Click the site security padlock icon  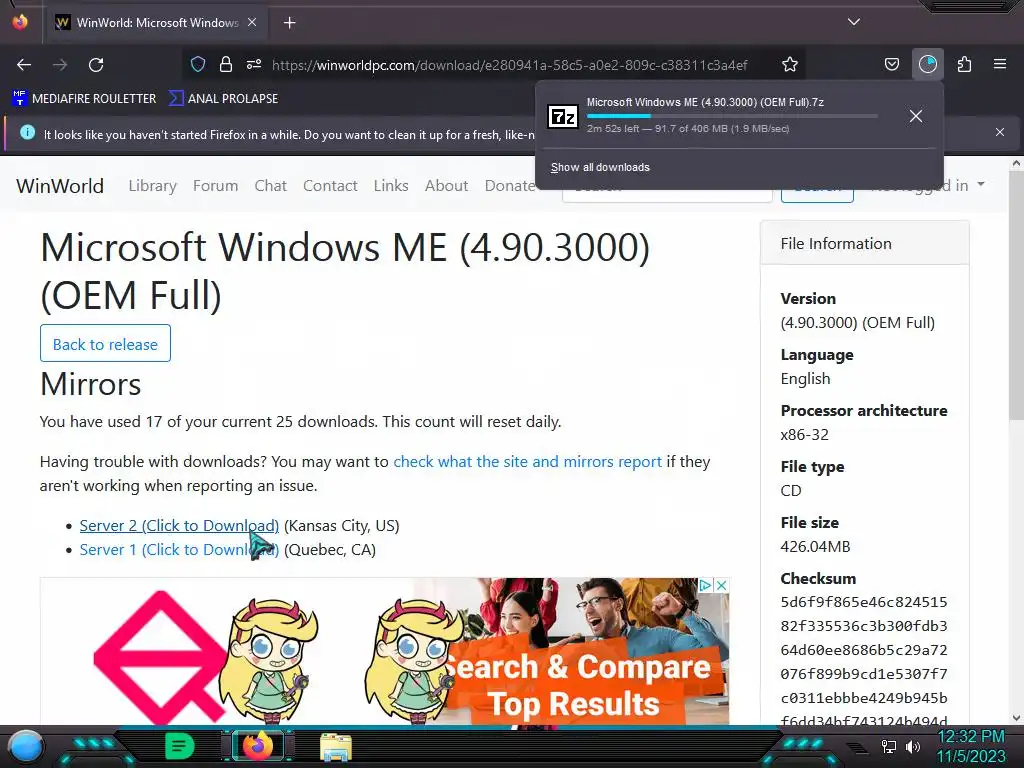click(226, 64)
